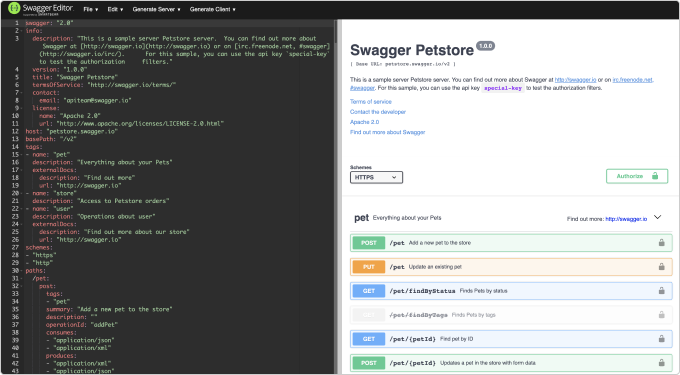The image size is (680, 375).
Task: Fold the contact block at line 7
Action: pyautogui.click(x=21, y=93)
